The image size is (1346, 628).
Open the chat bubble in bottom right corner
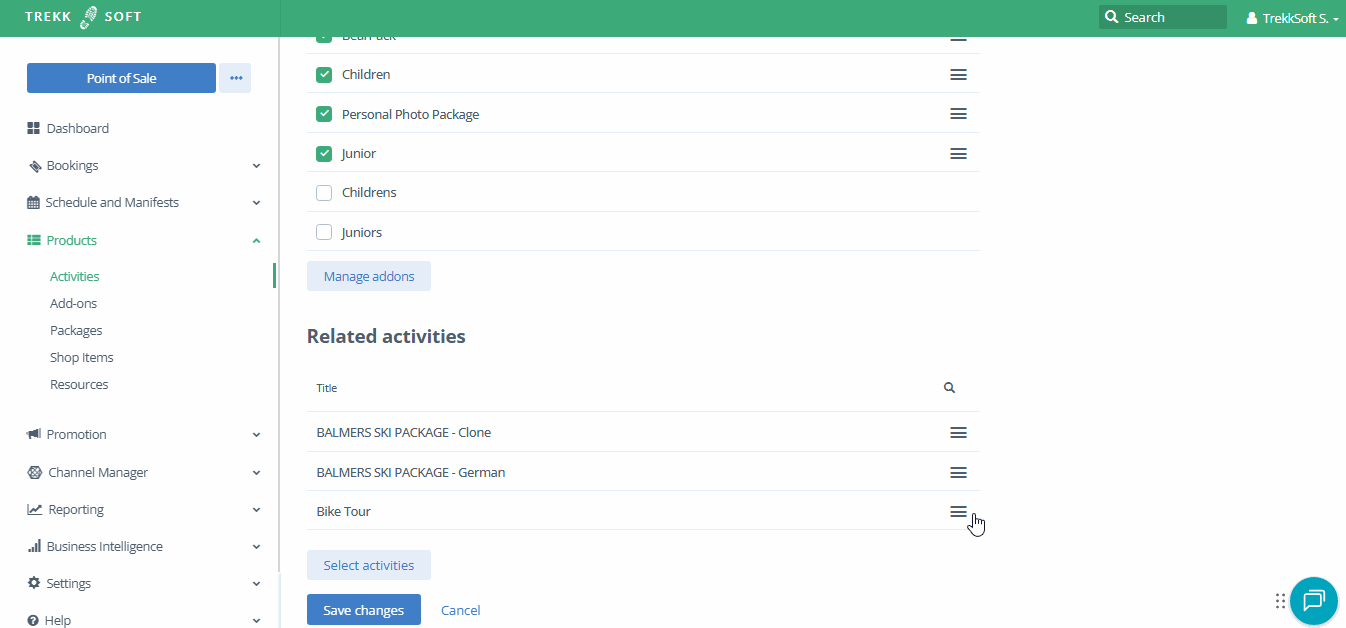tap(1313, 601)
